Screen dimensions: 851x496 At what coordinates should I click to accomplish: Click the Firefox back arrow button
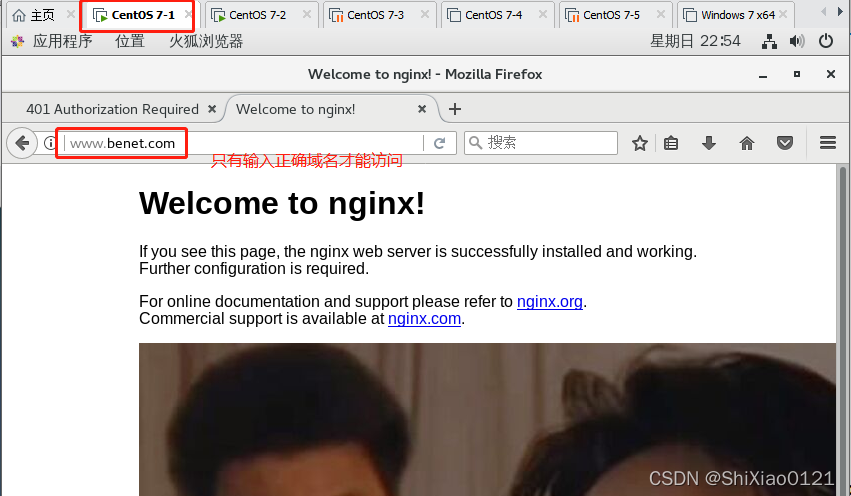pyautogui.click(x=22, y=143)
